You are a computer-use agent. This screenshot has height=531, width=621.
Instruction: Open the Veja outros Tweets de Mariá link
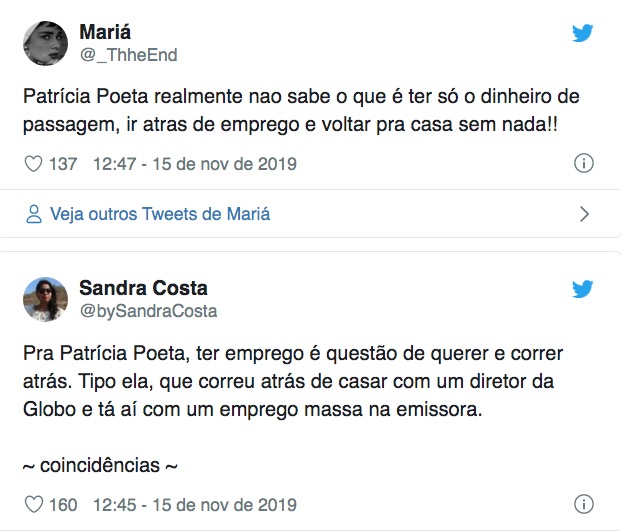click(x=160, y=214)
